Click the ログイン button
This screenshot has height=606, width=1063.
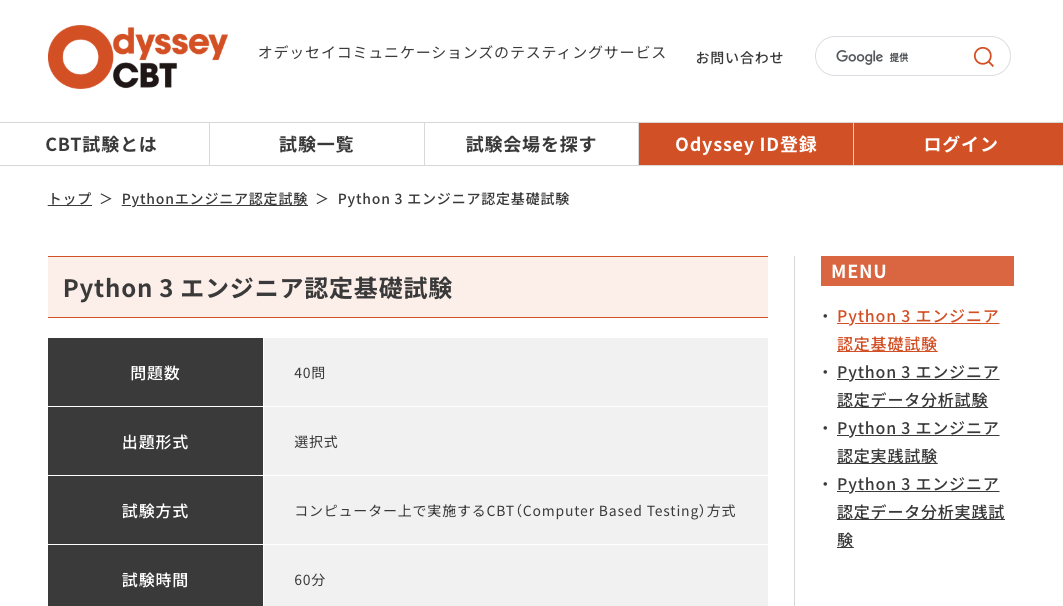coord(959,144)
